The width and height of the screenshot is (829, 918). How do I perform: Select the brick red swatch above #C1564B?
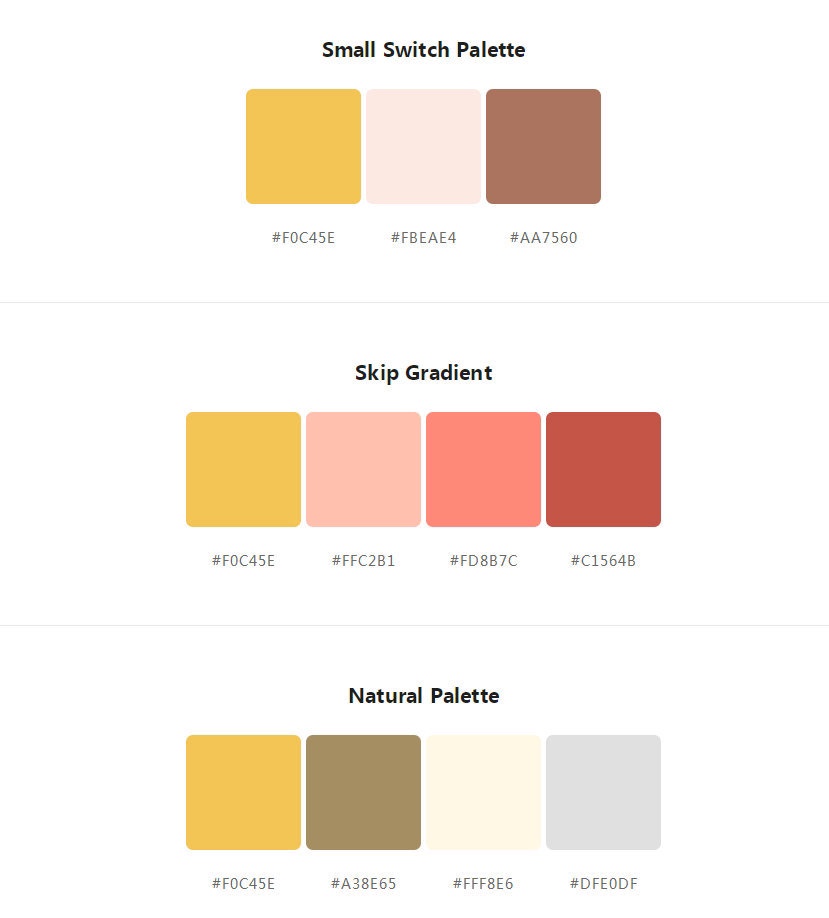pyautogui.click(x=604, y=470)
